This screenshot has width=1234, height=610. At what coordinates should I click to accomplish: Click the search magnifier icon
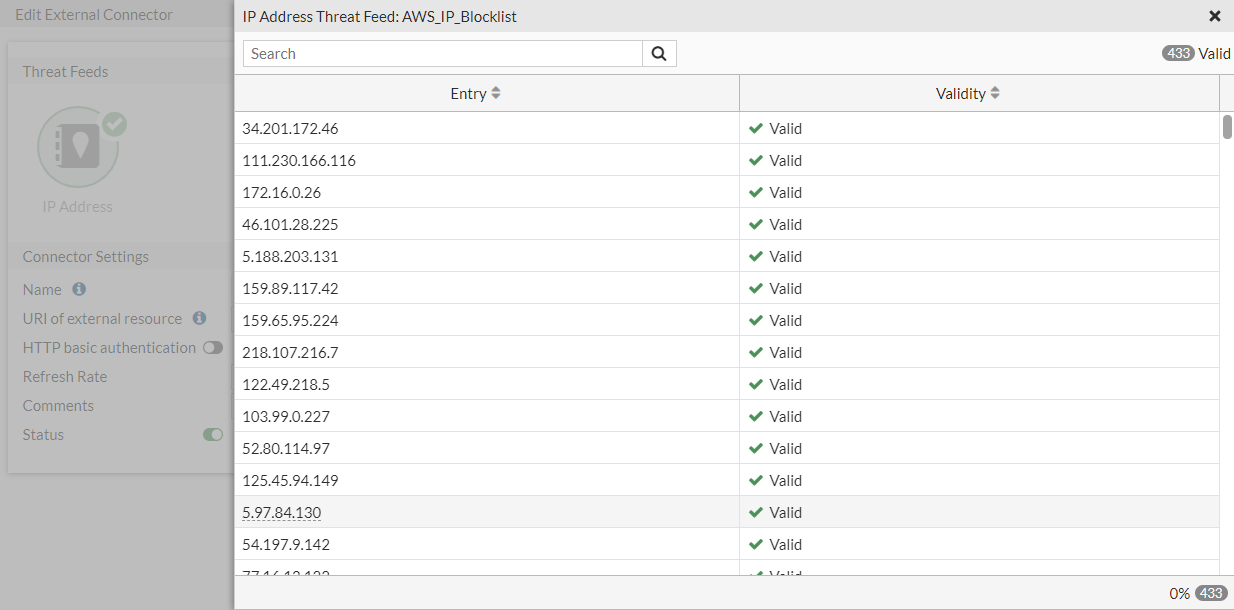click(x=659, y=54)
